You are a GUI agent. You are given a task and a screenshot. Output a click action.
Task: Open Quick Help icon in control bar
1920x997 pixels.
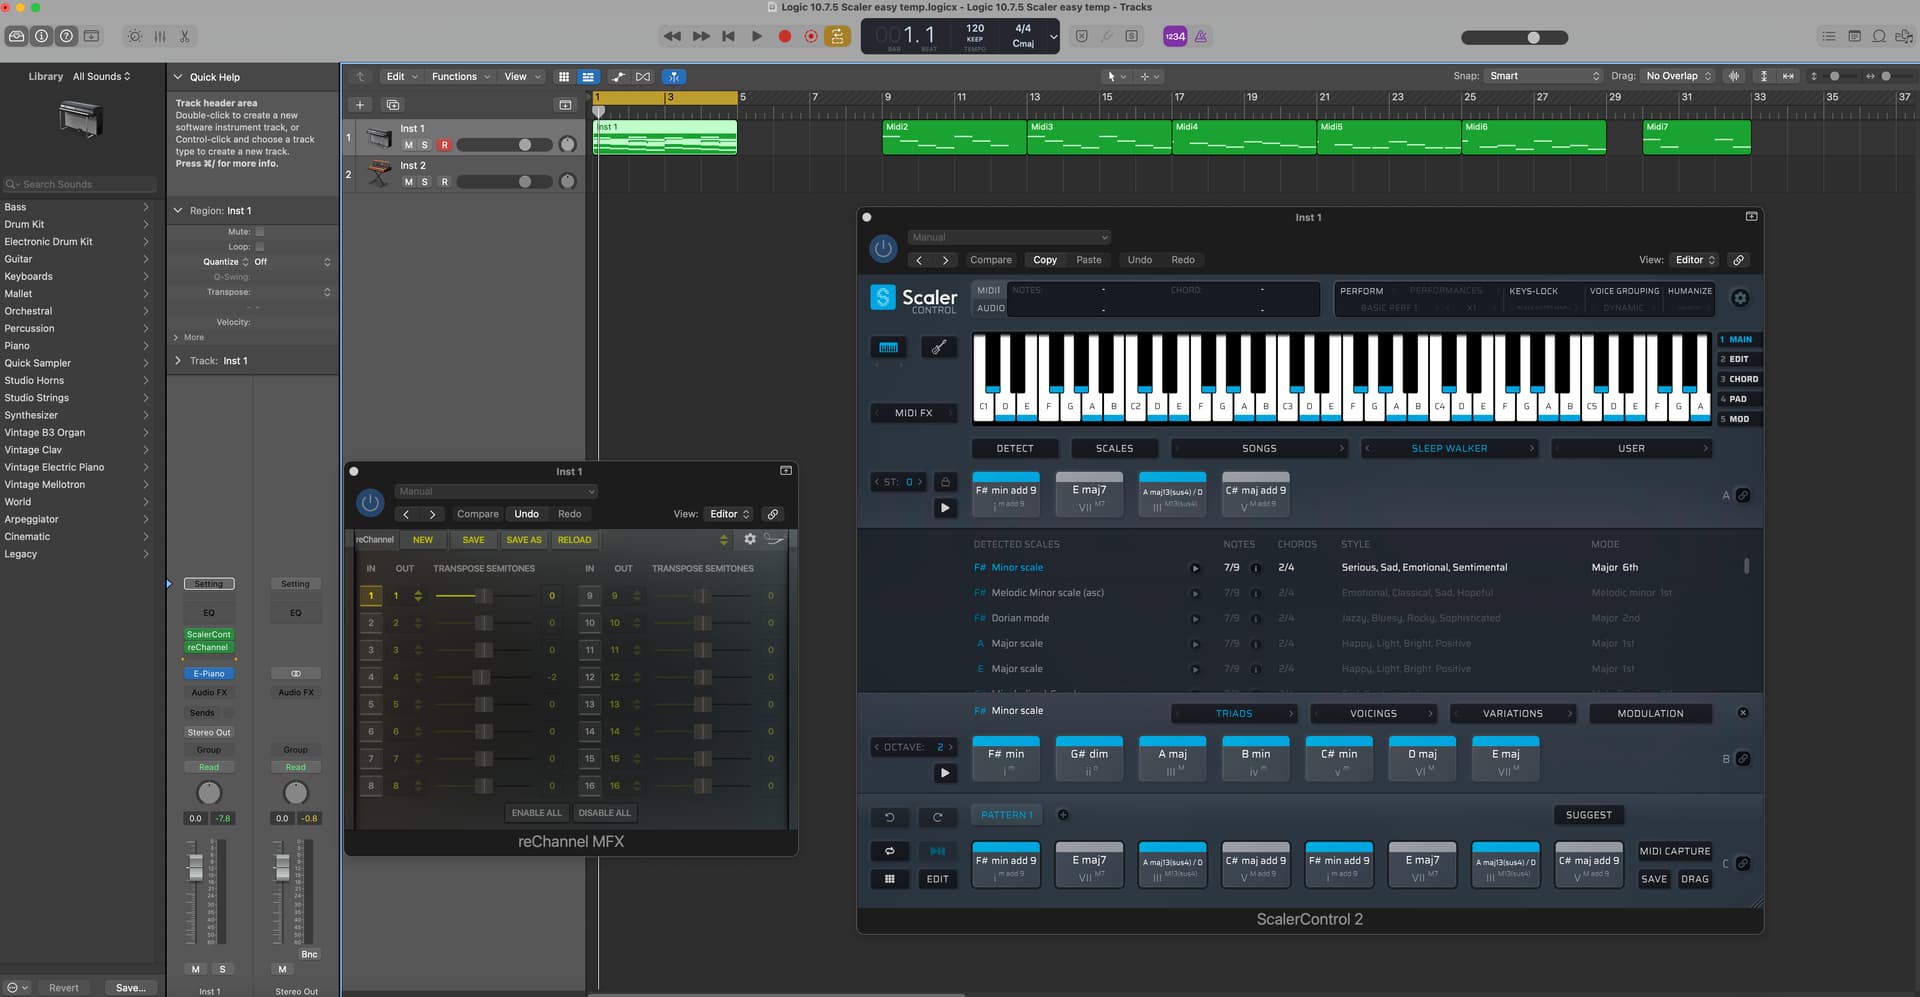(x=66, y=36)
